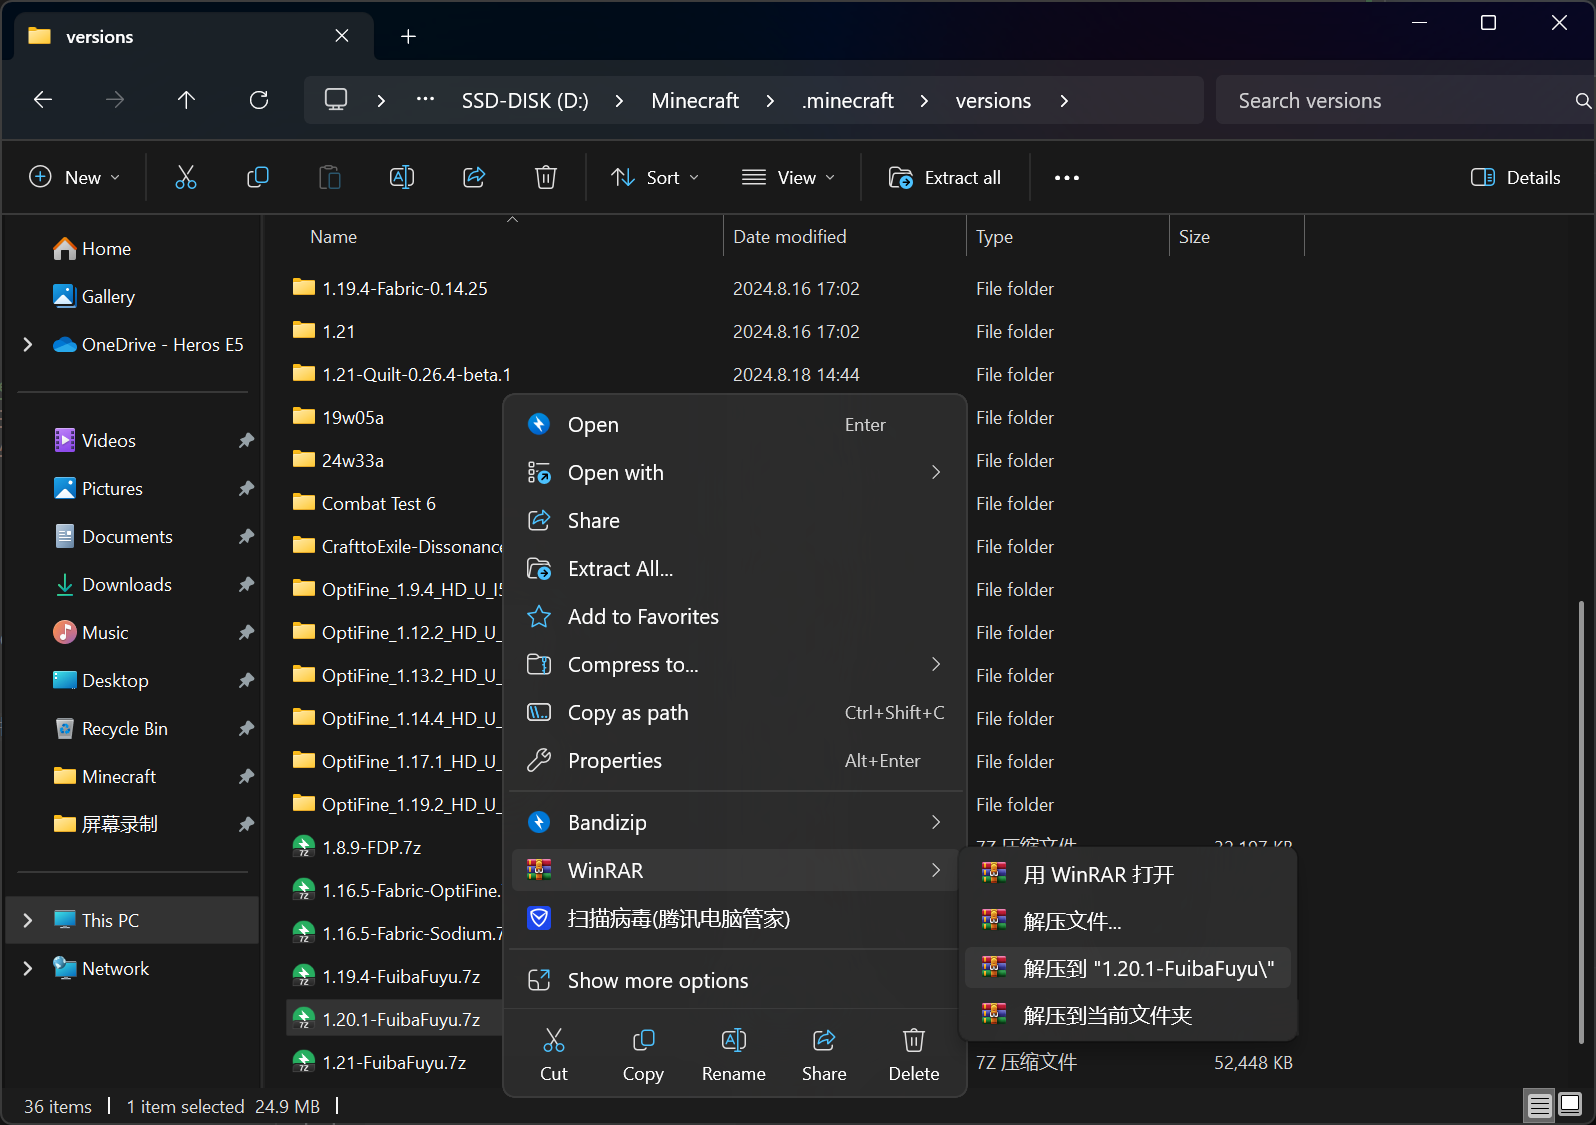Switch to the details list view icon in the status bar
Screen dimensions: 1596x1125
click(x=1540, y=1105)
